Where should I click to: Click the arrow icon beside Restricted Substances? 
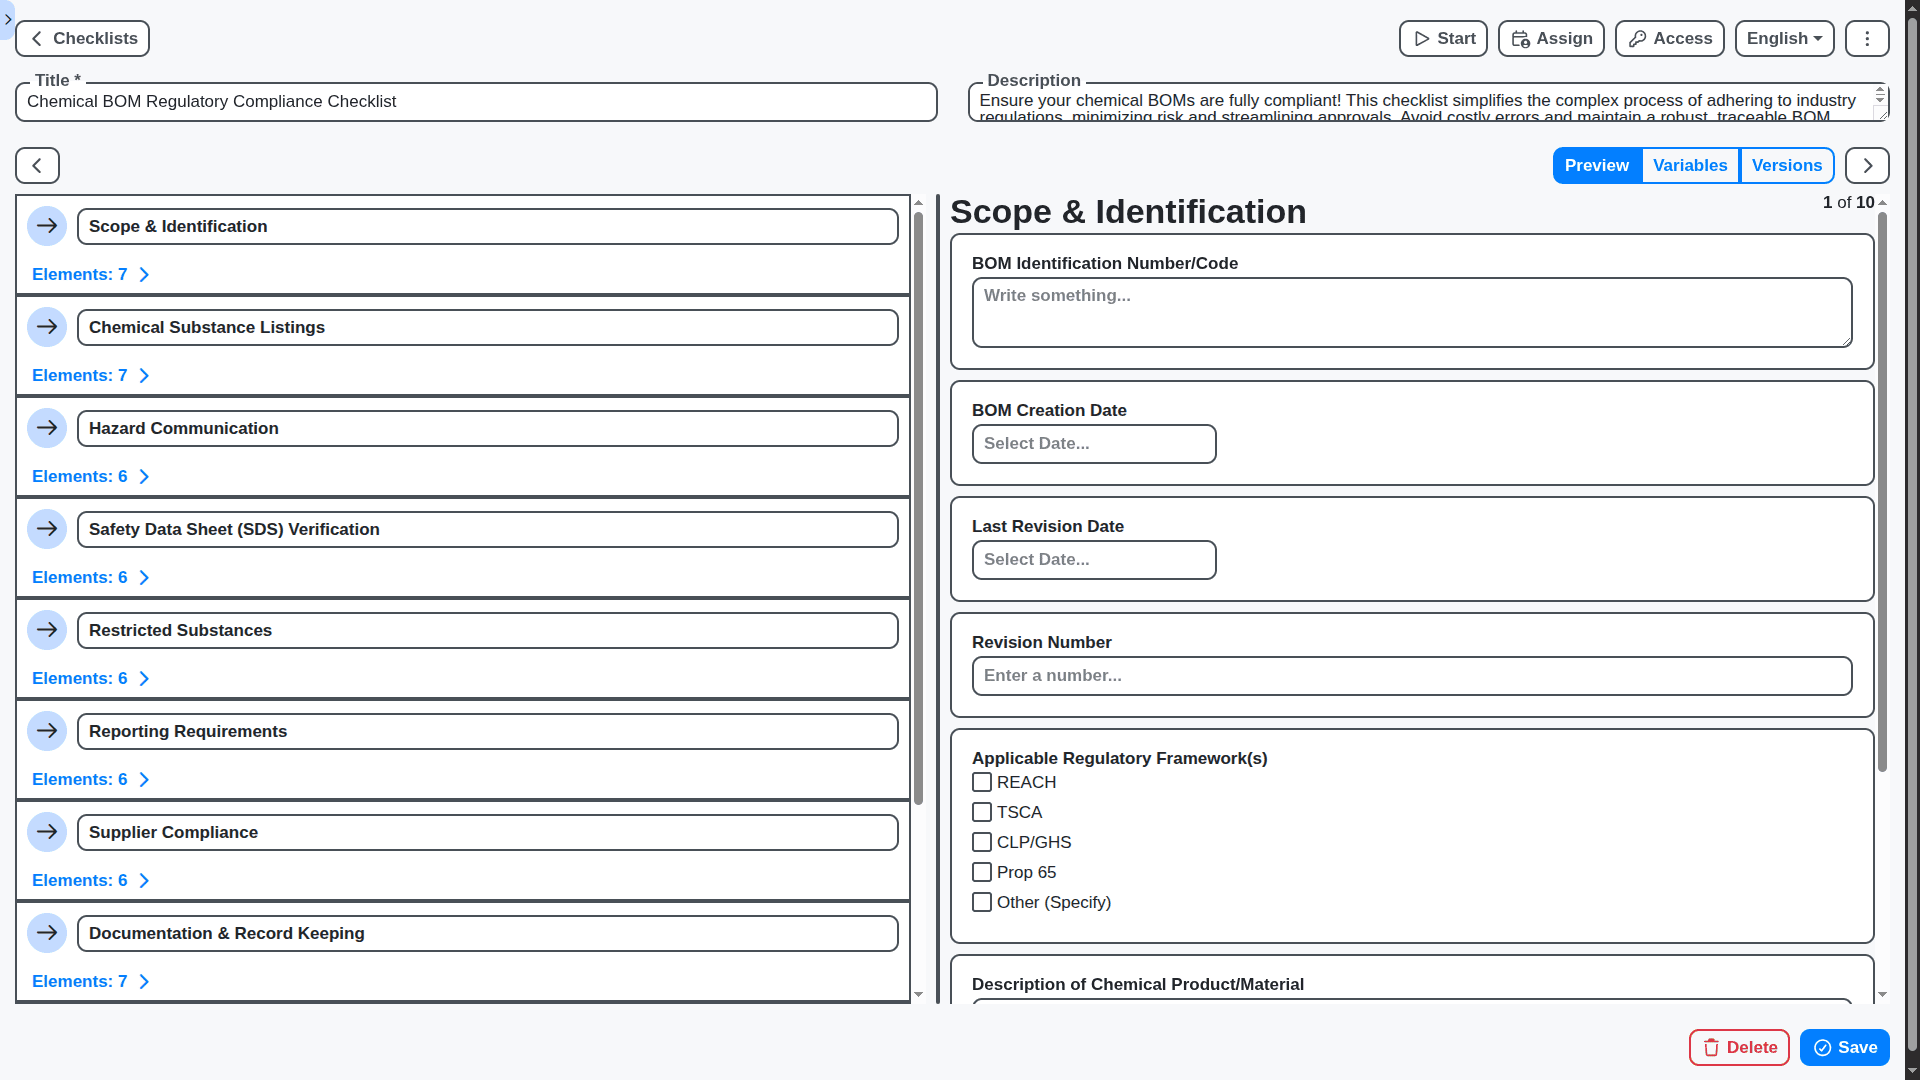(47, 630)
